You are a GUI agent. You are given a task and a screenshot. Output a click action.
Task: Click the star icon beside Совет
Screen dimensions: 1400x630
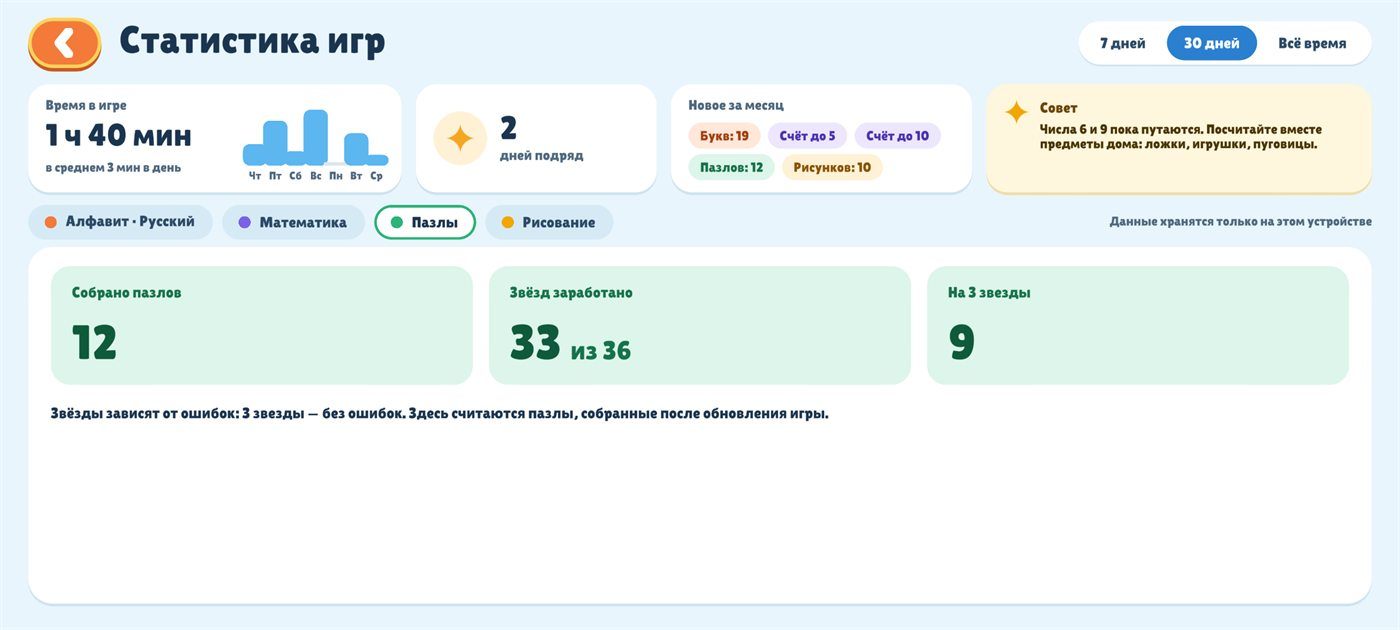point(1016,112)
